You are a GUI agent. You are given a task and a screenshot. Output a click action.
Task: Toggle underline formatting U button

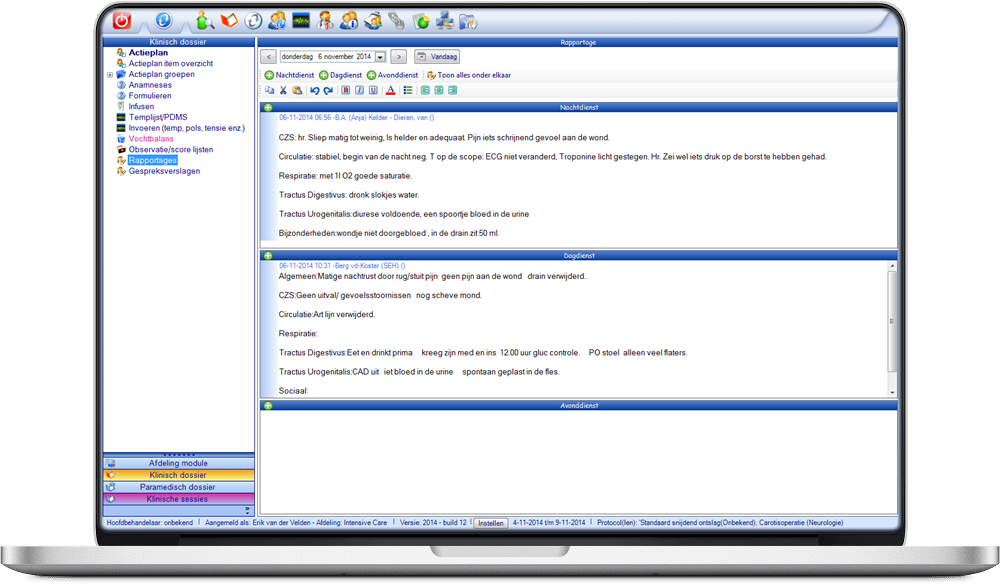click(x=374, y=91)
